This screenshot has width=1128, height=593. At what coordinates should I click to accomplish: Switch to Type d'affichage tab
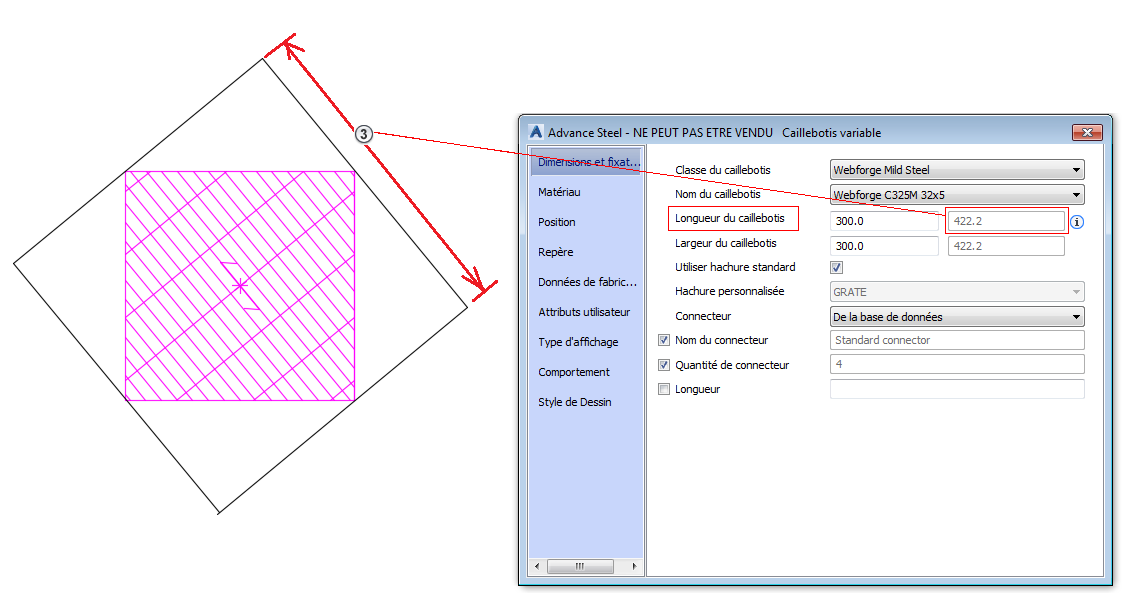(x=578, y=342)
